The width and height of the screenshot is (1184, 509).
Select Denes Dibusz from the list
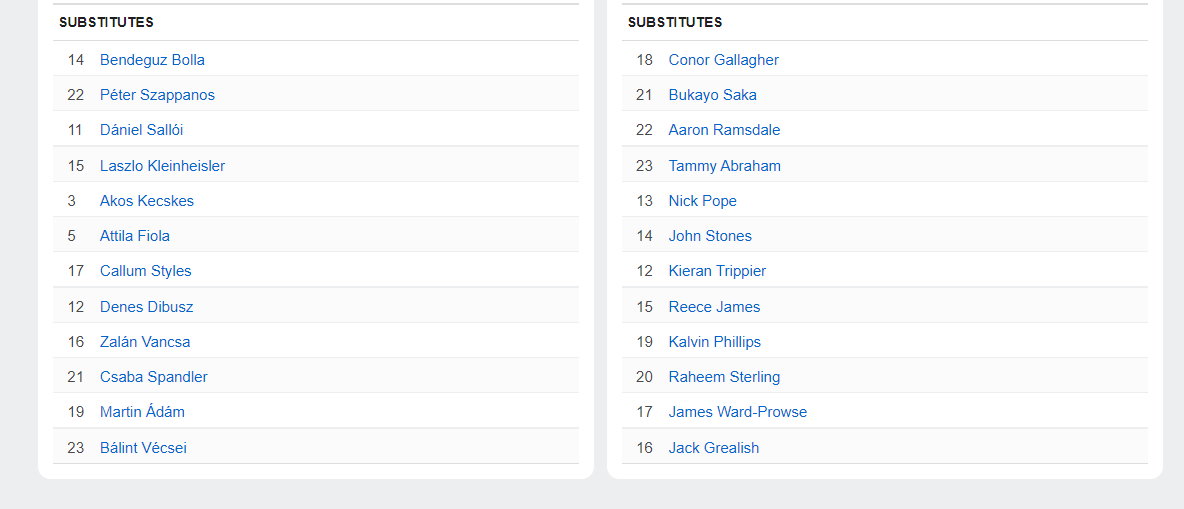pos(146,307)
